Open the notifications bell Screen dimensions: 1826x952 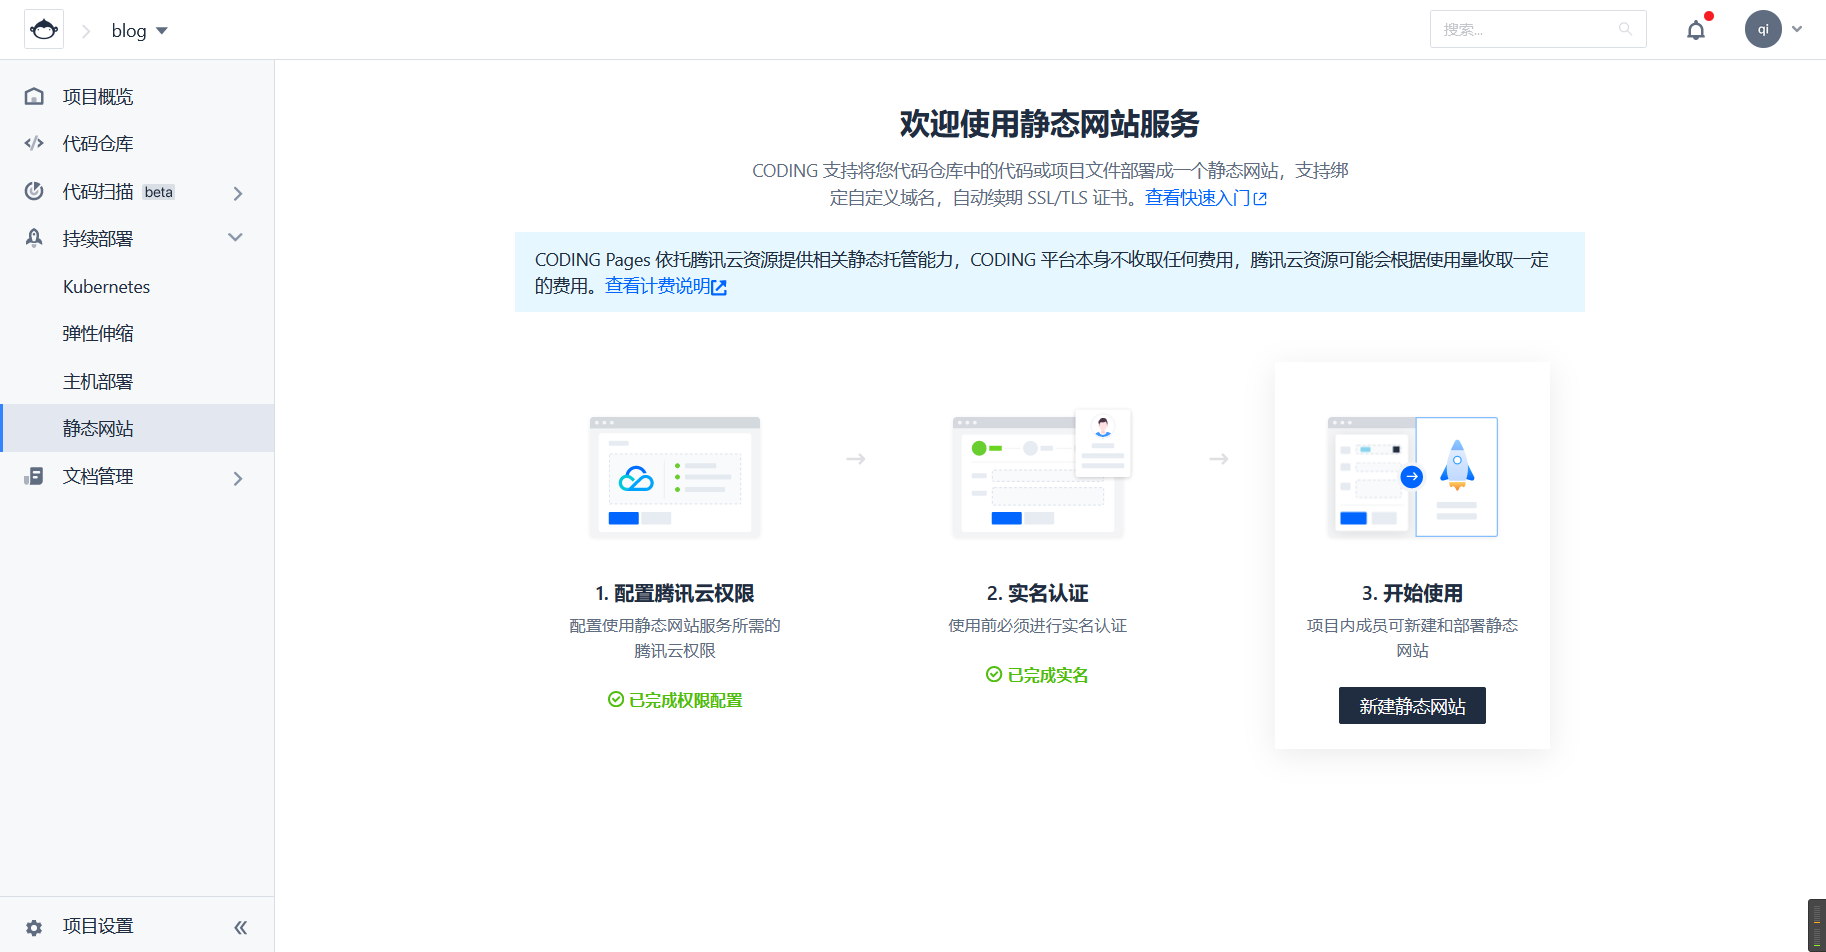[x=1696, y=30]
